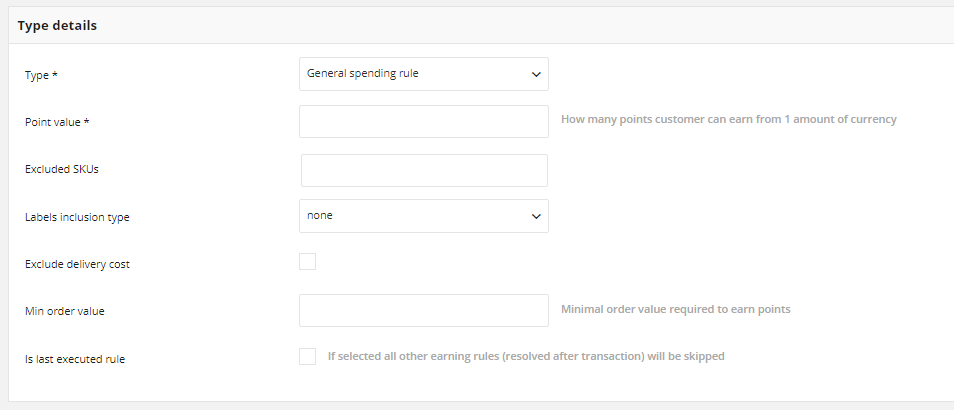Click the 'Is last executed rule' label
Viewport: 954px width, 410px height.
[75, 360]
